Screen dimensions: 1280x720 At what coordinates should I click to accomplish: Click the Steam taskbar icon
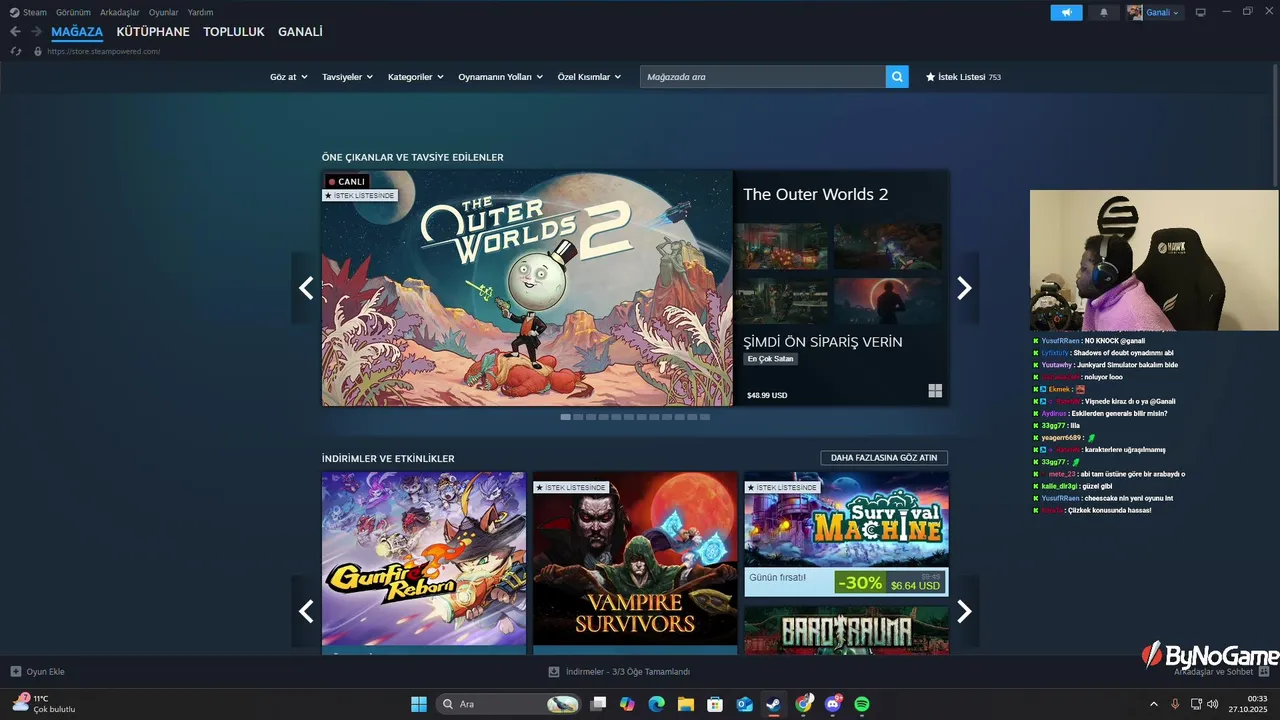pyautogui.click(x=774, y=704)
